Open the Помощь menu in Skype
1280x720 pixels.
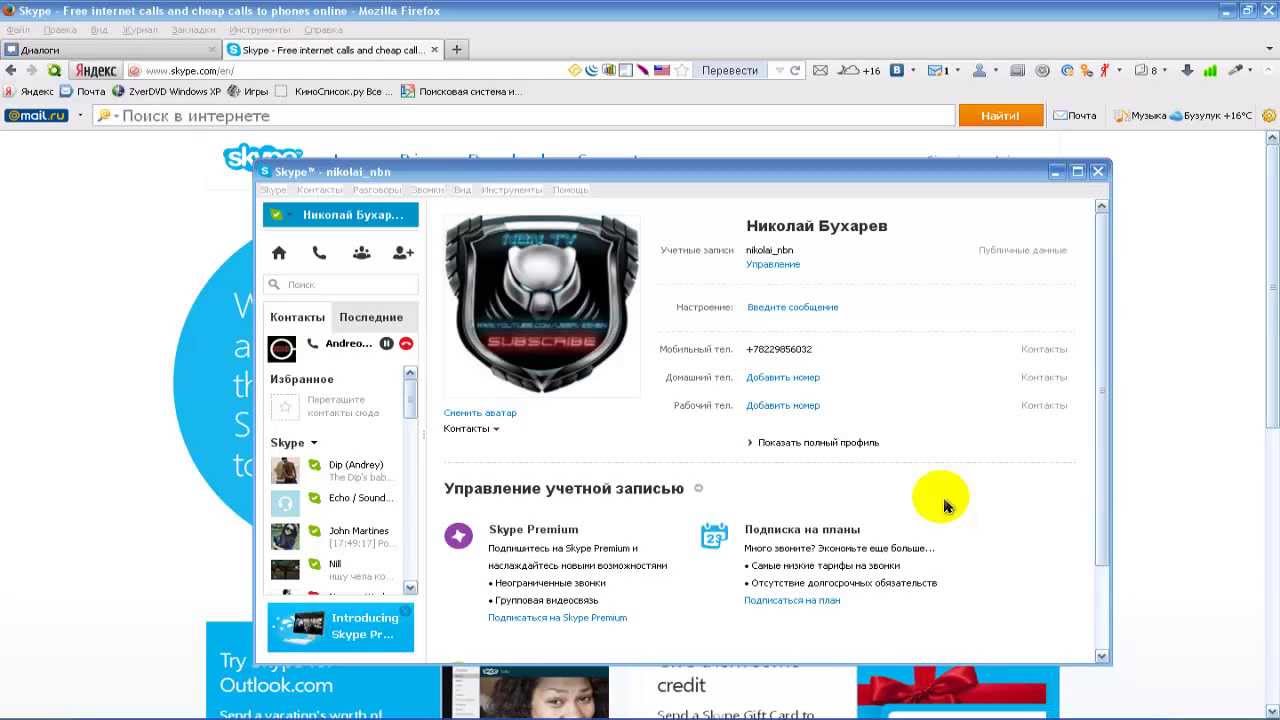[x=570, y=190]
